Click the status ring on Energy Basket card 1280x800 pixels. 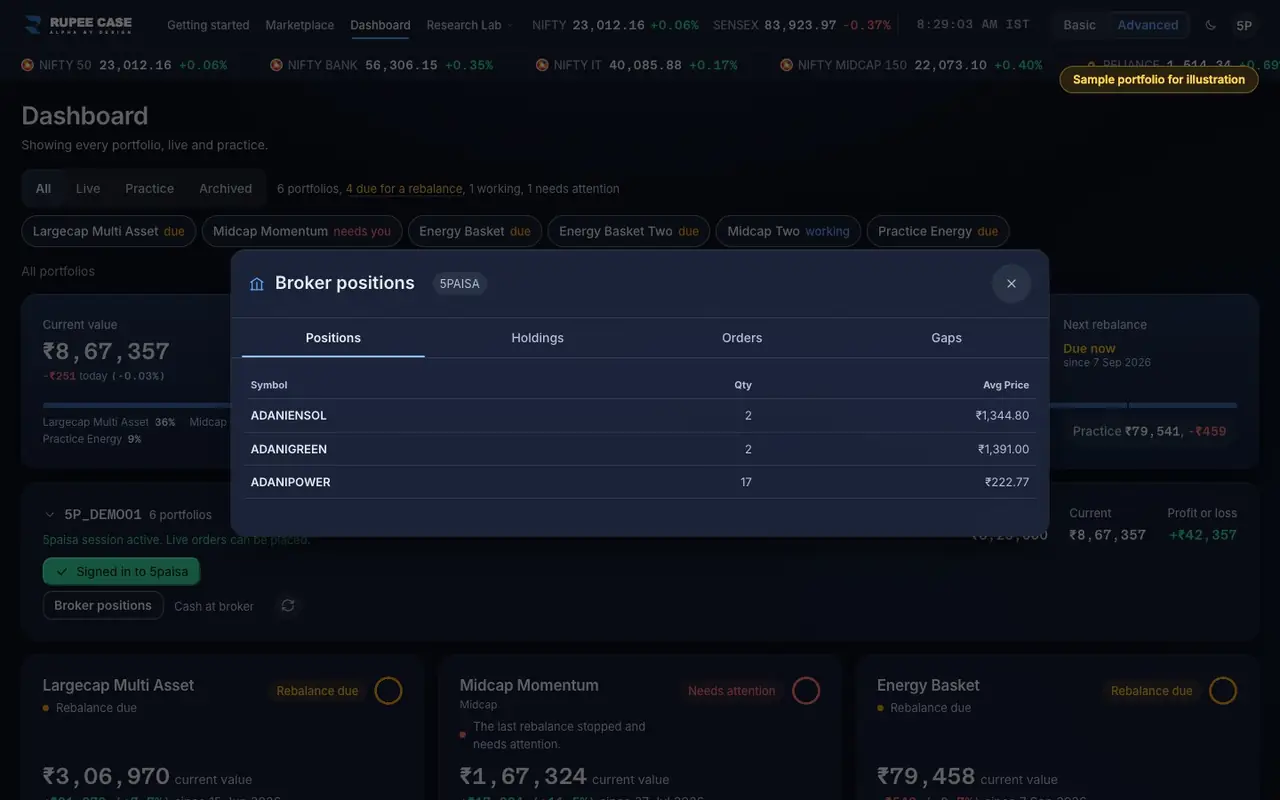(x=1223, y=691)
